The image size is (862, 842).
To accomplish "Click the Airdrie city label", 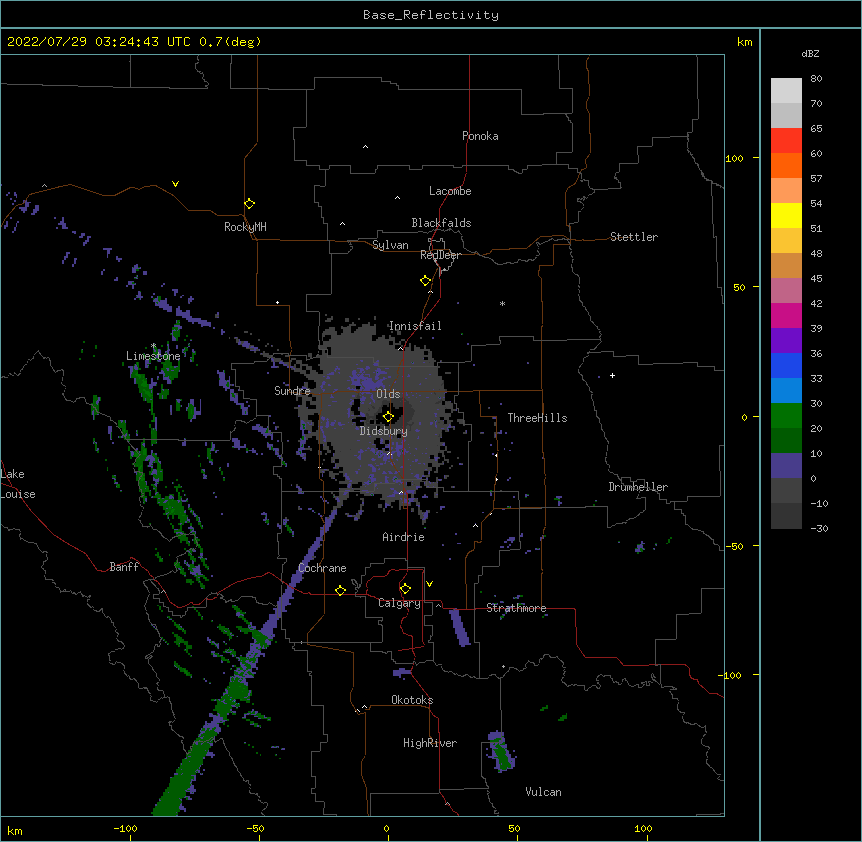I will (404, 537).
